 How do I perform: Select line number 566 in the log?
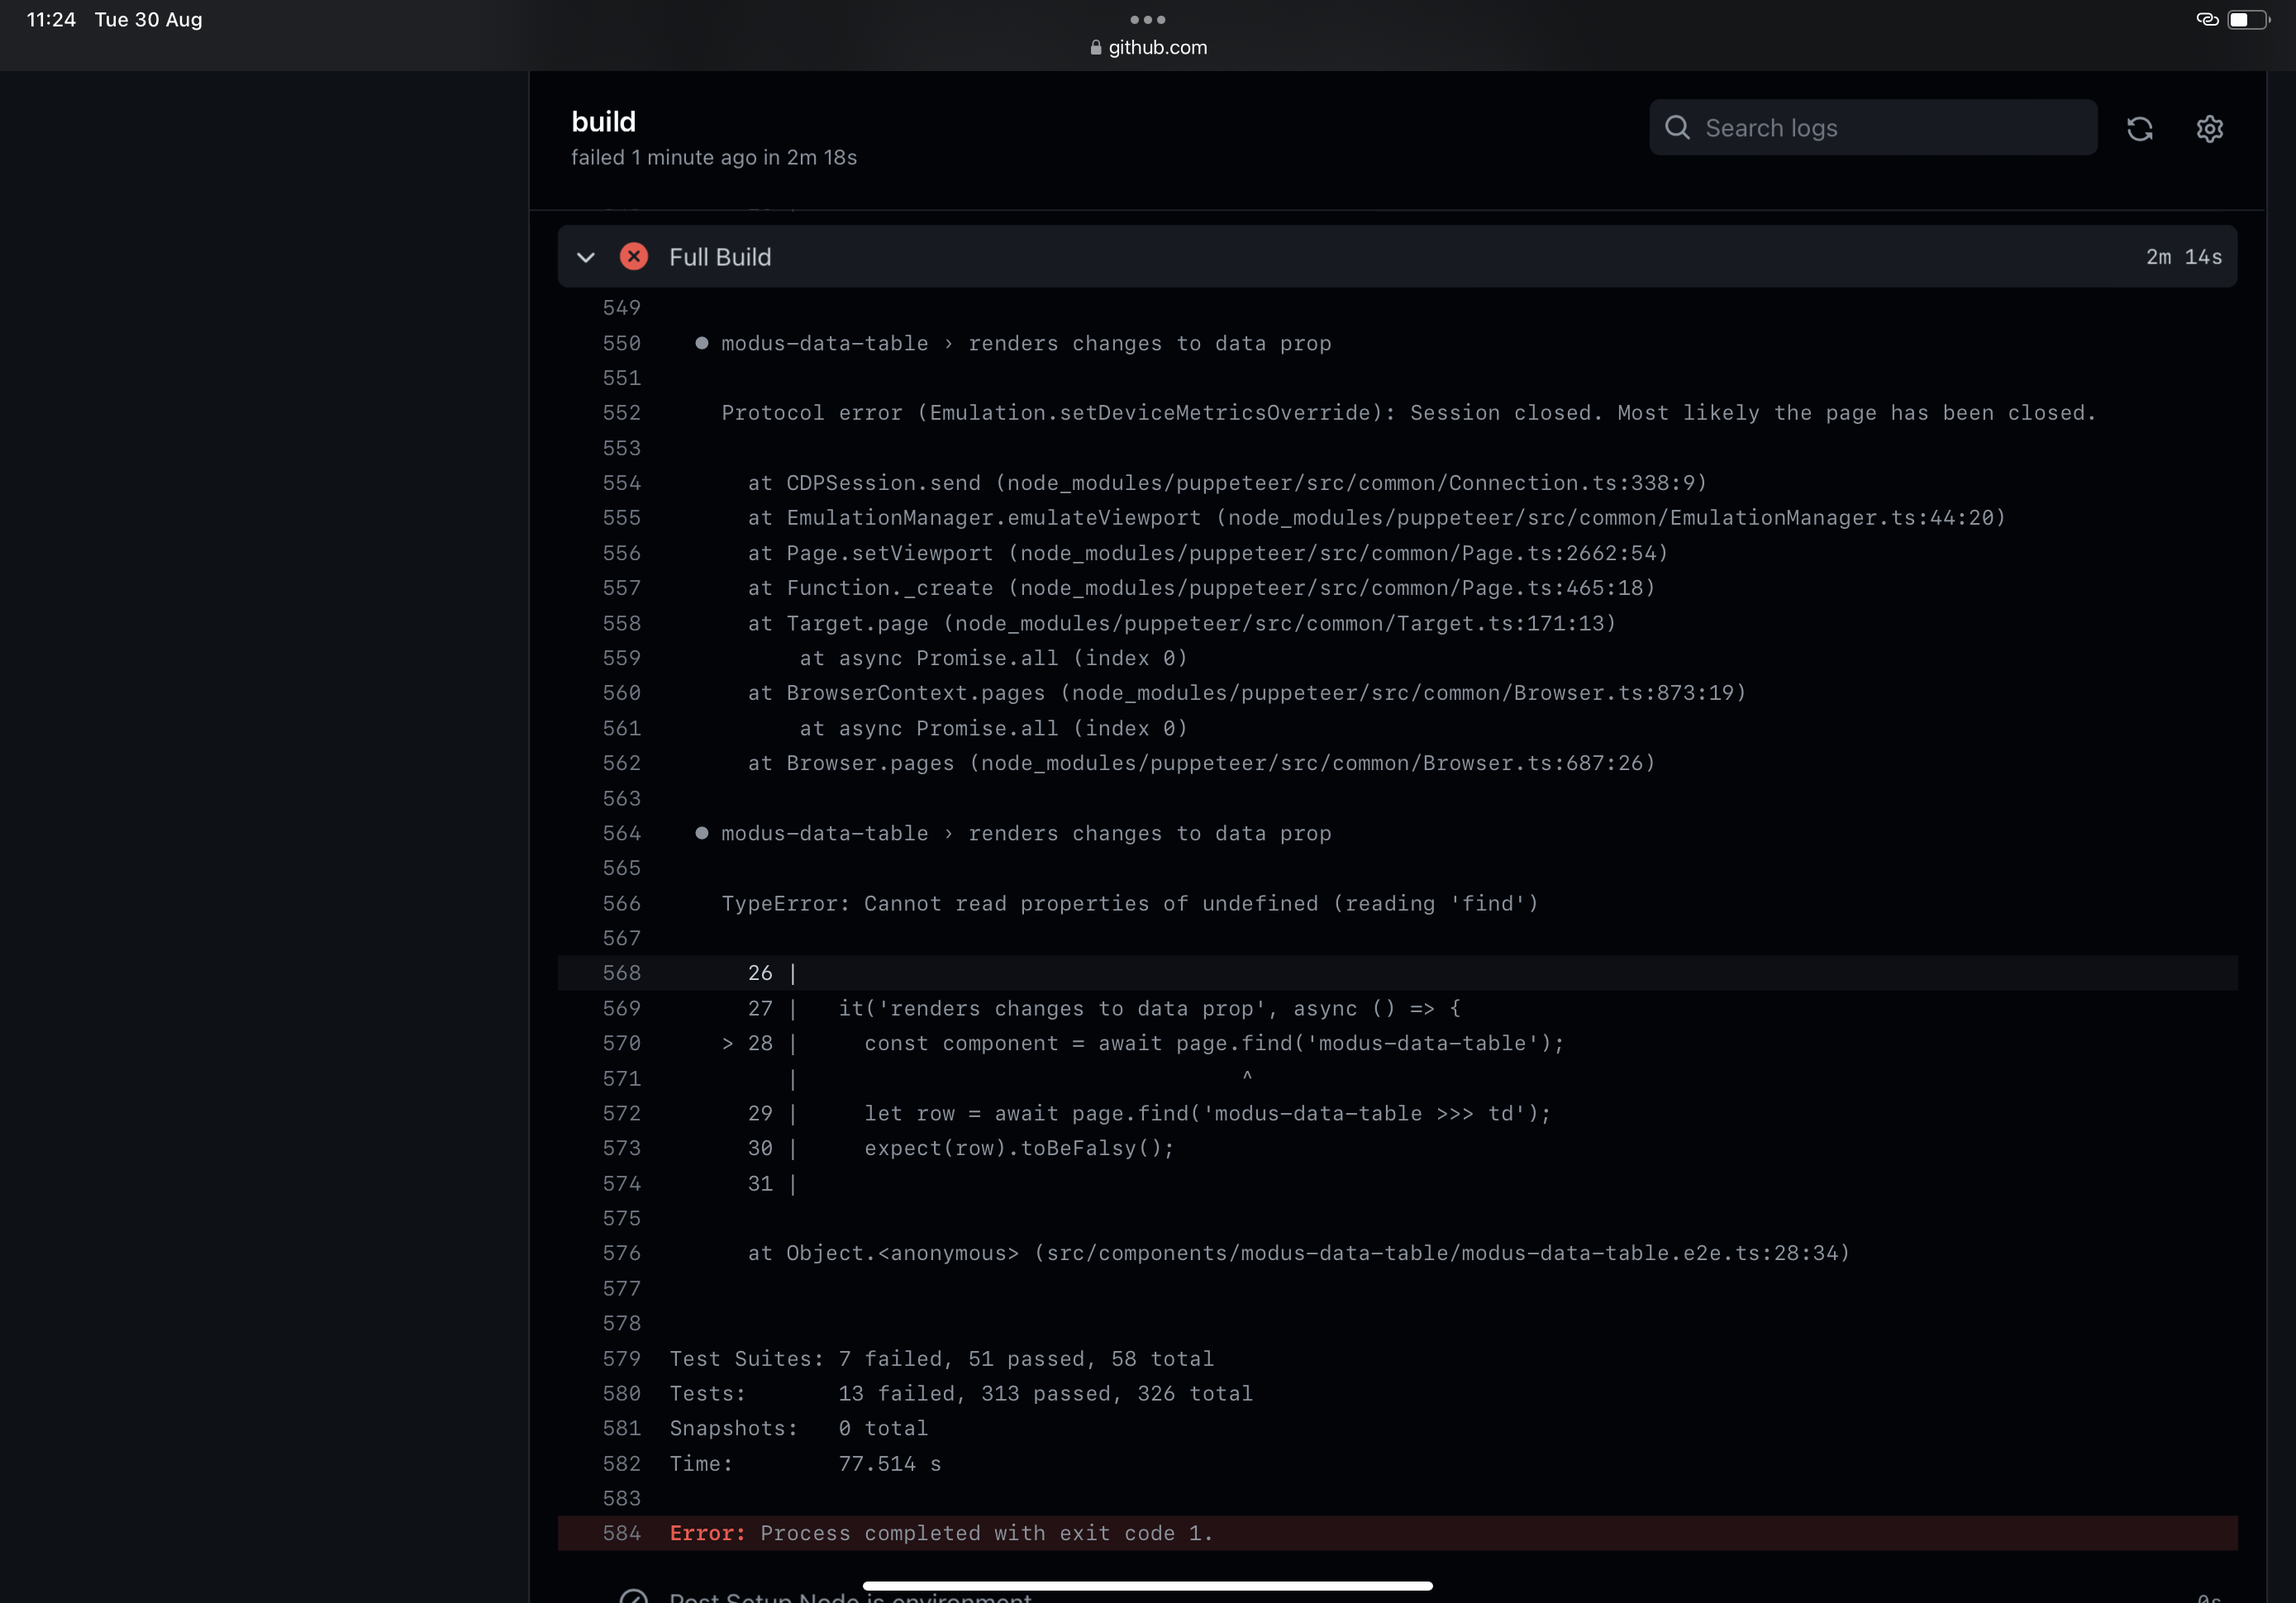[621, 903]
